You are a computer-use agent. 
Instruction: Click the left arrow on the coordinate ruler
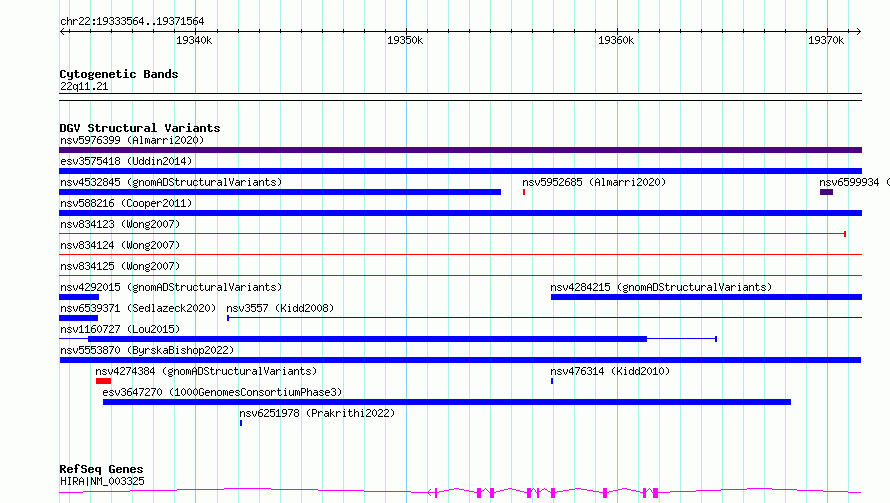coord(63,31)
